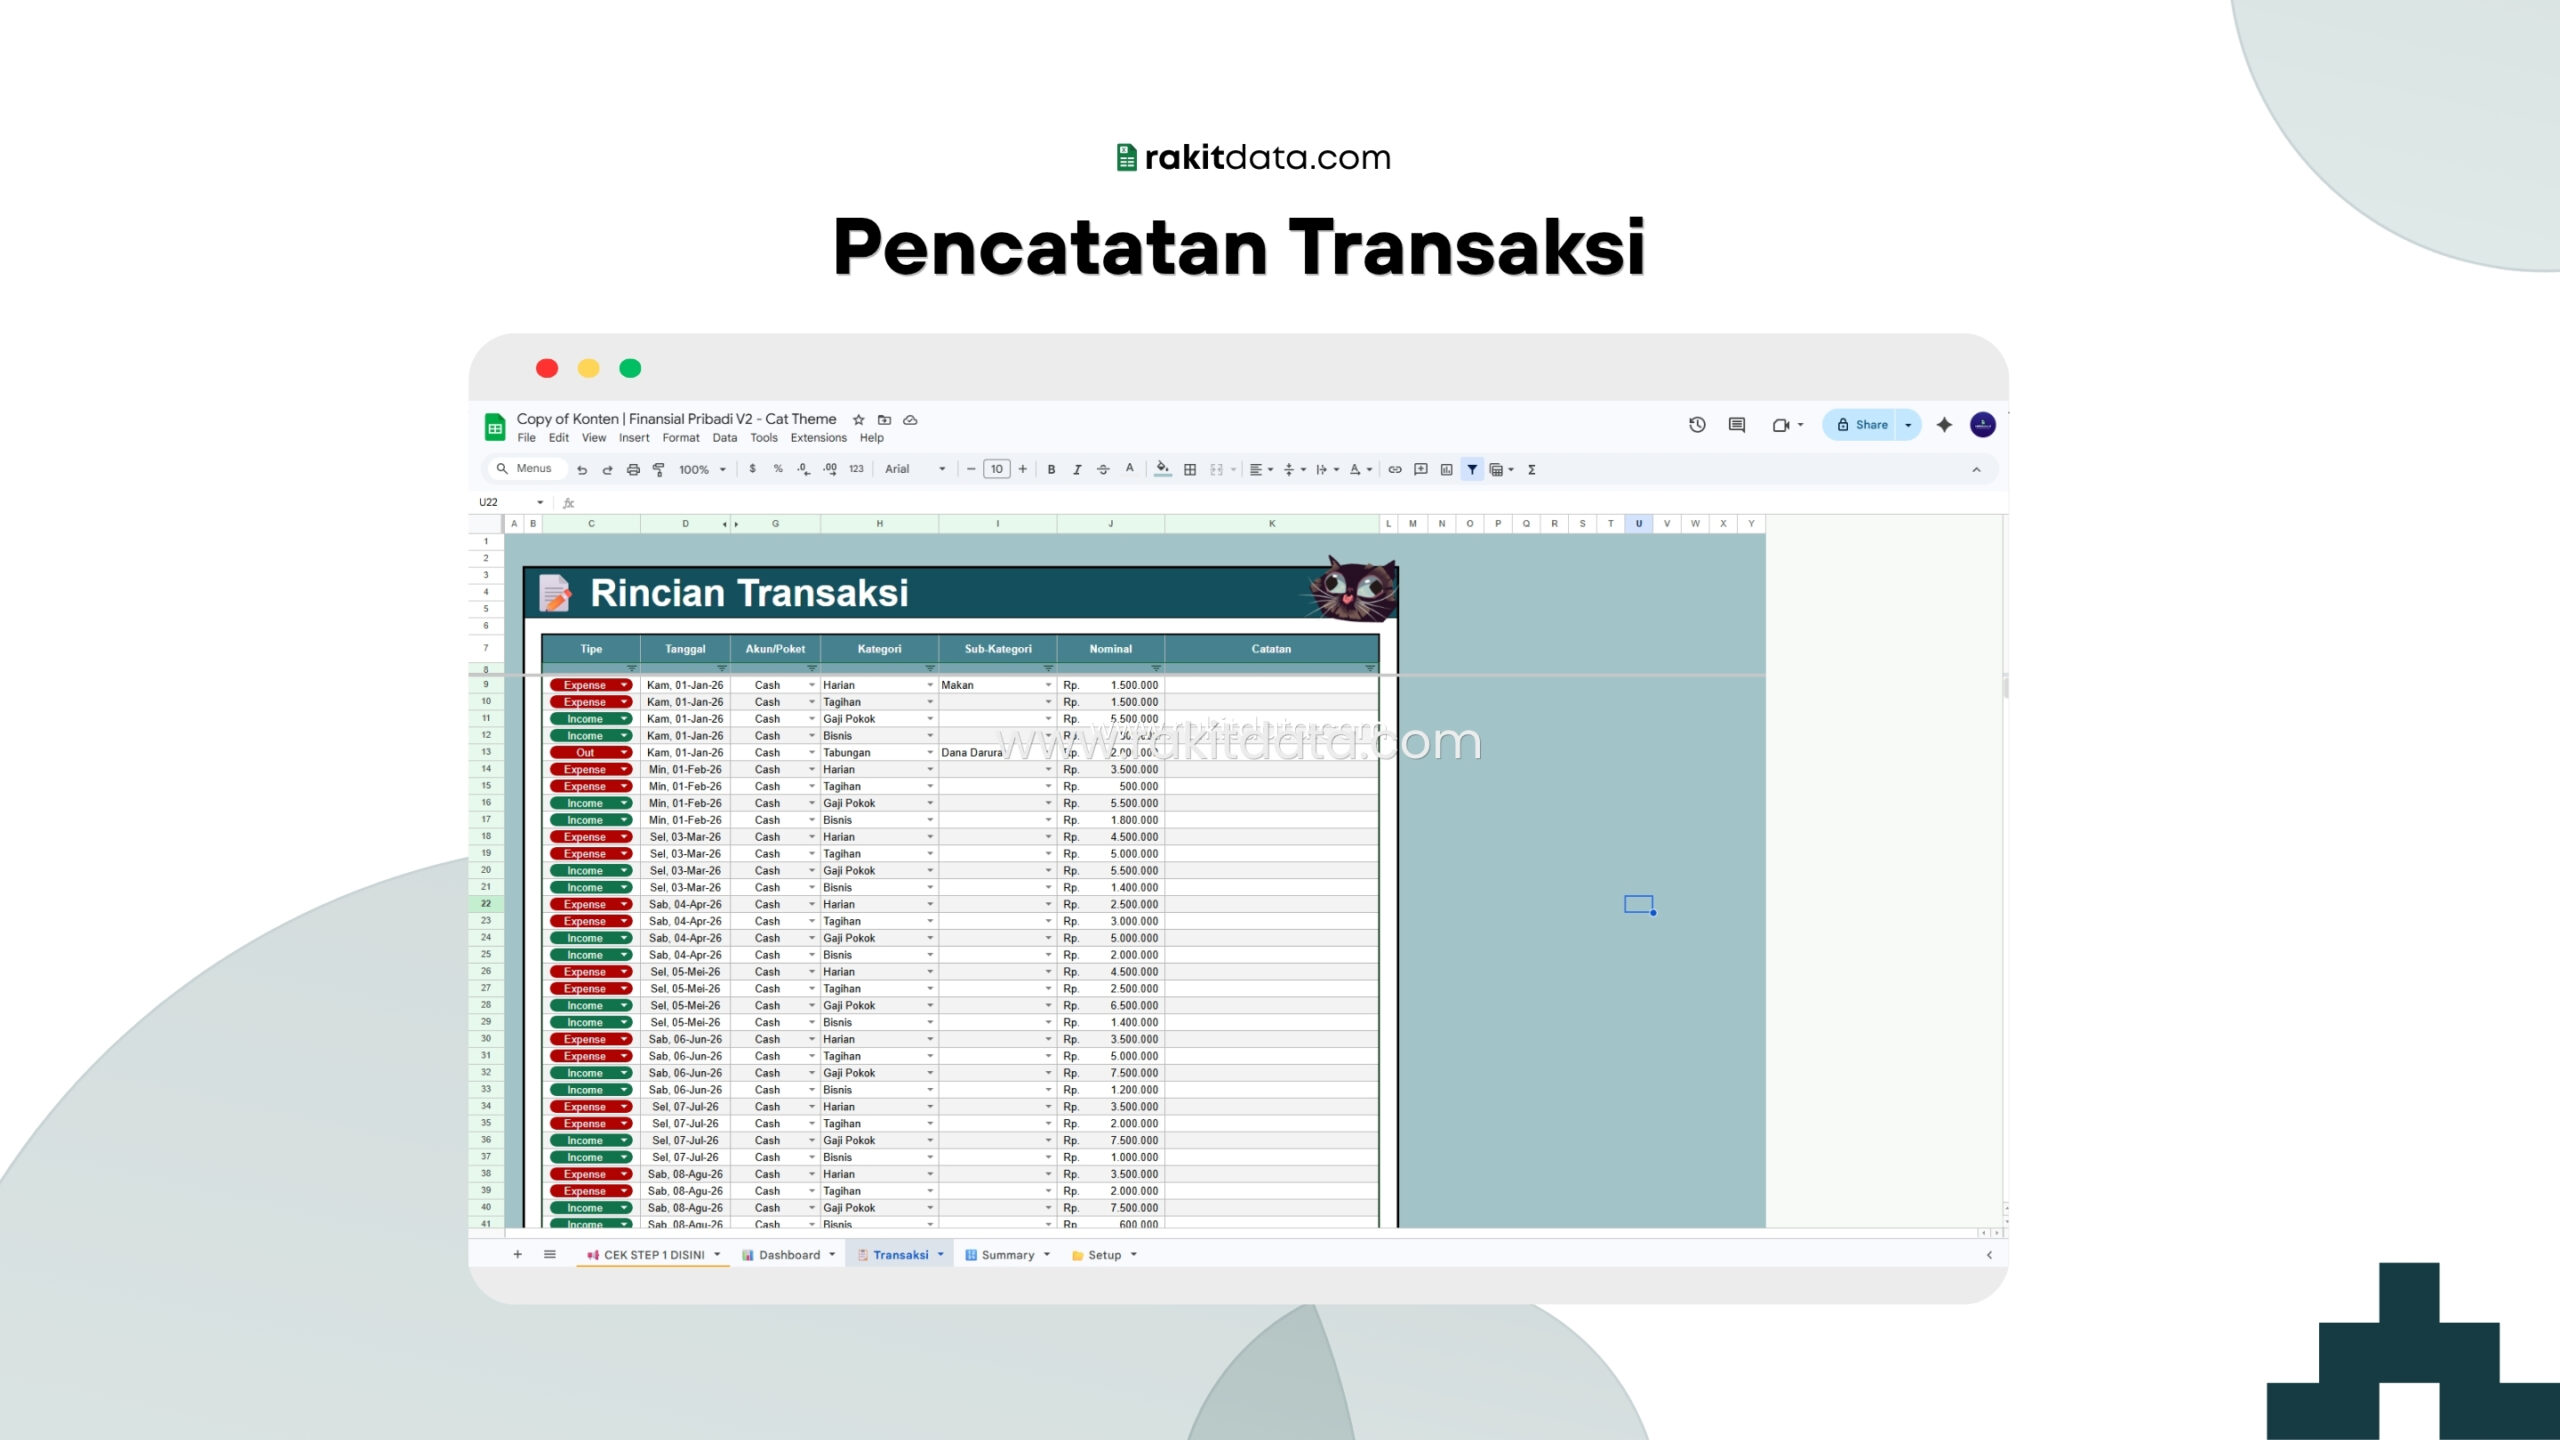The width and height of the screenshot is (2560, 1440).
Task: Insert a link
Action: coord(1395,469)
